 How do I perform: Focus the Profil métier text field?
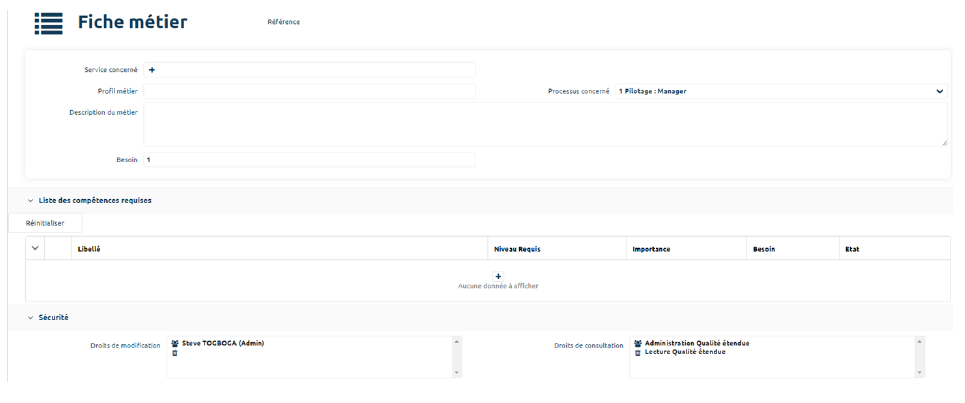point(309,91)
